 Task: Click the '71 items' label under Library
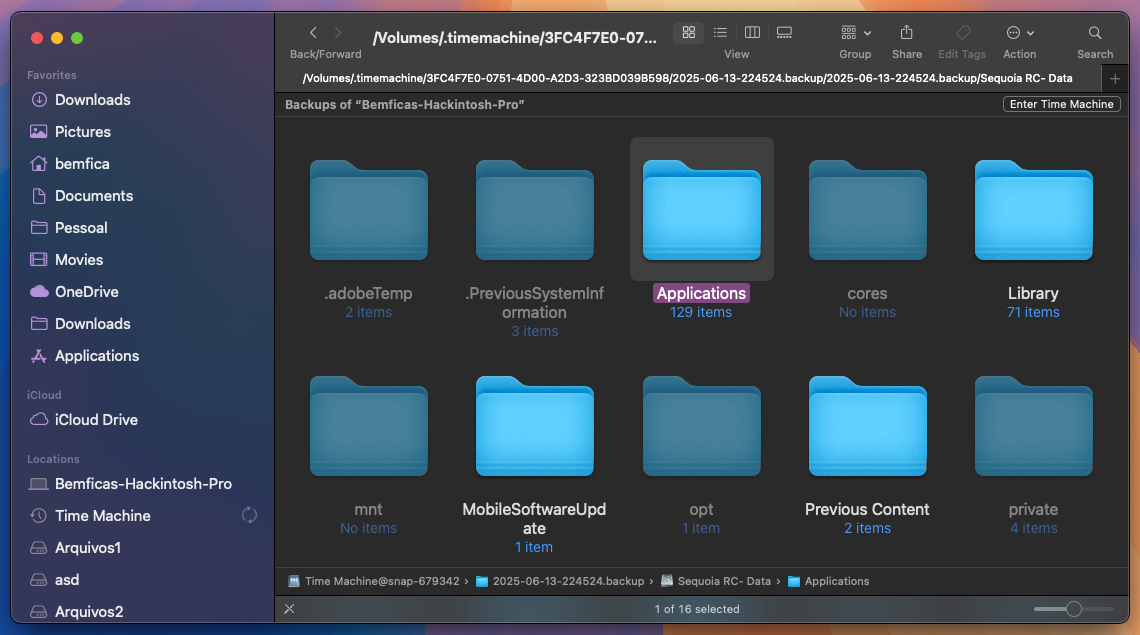click(x=1033, y=312)
